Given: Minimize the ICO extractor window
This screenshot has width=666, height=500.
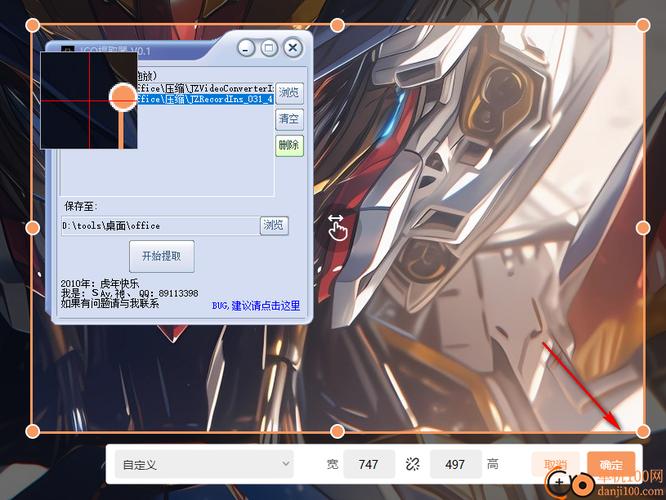Looking at the screenshot, I should click(x=246, y=48).
